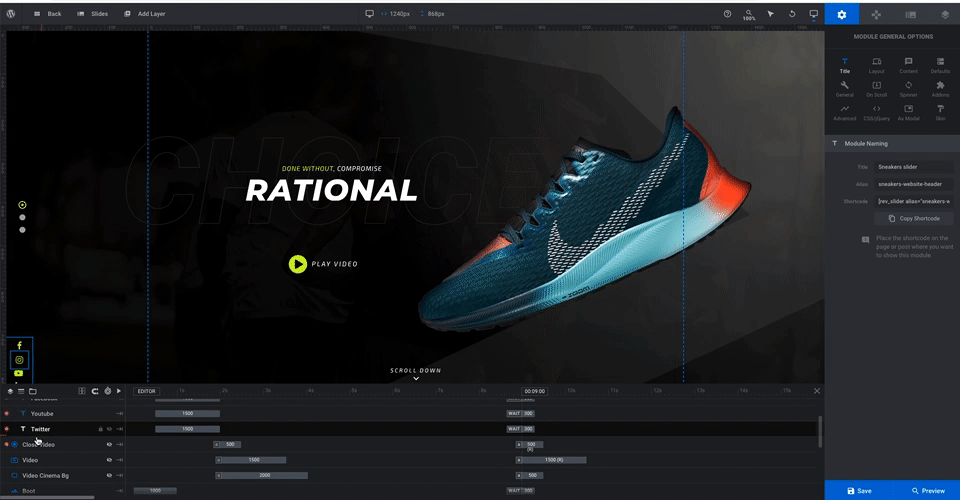Viewport: 960px width, 500px height.
Task: Click the timeline grid layout icon
Action: [x=81, y=391]
